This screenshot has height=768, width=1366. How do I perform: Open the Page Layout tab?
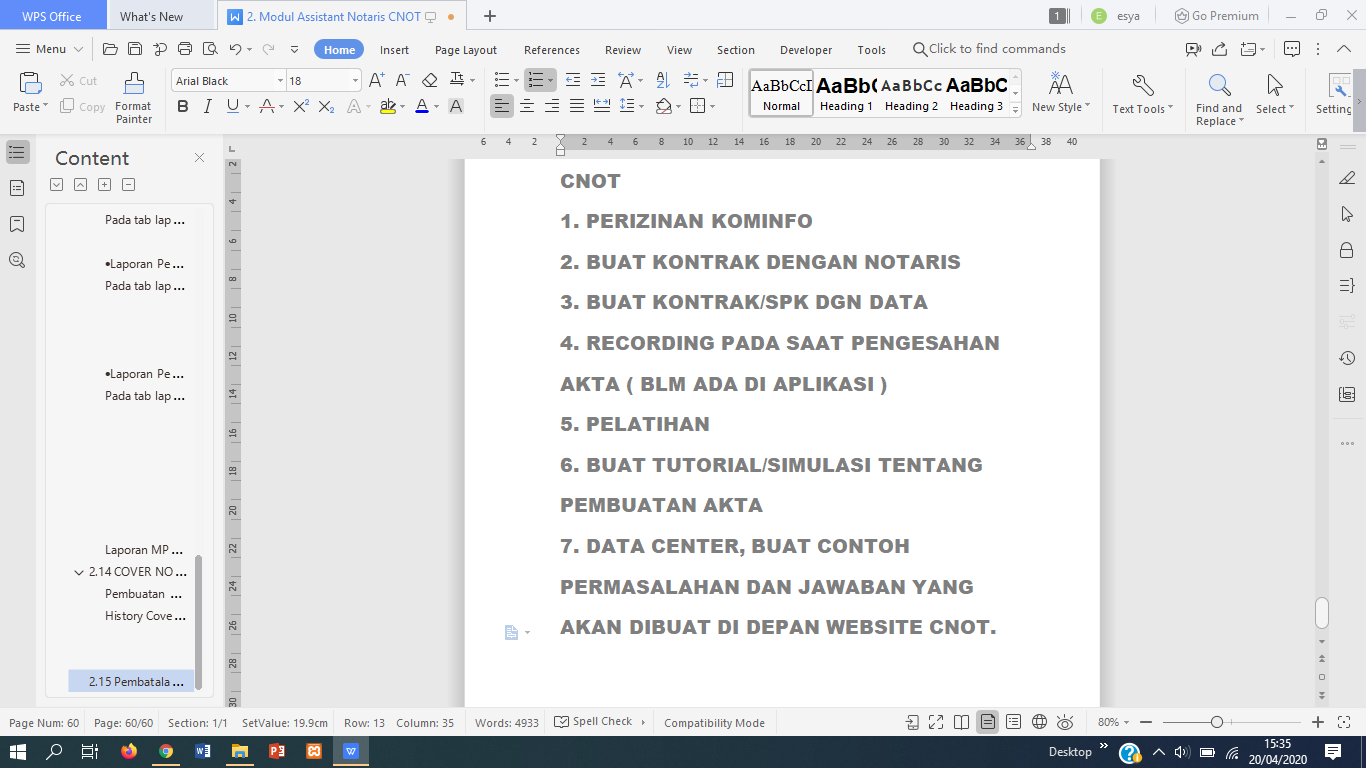point(465,50)
